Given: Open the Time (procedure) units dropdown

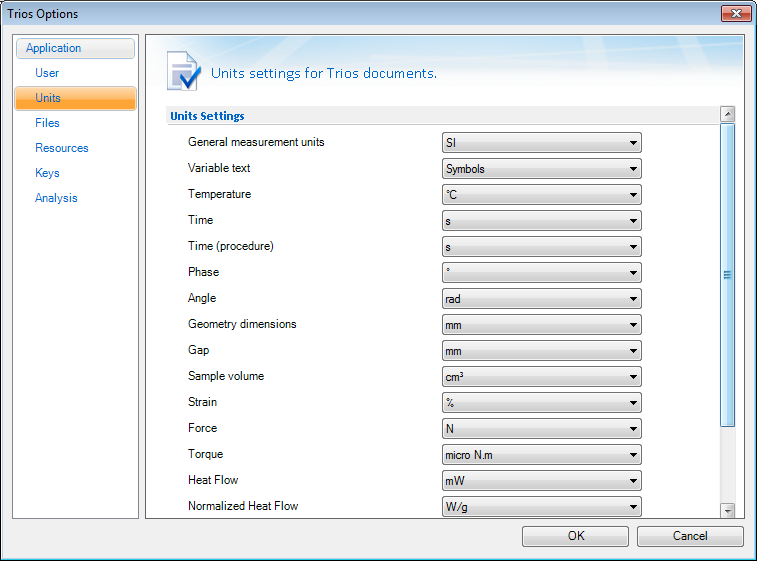Looking at the screenshot, I should (542, 247).
